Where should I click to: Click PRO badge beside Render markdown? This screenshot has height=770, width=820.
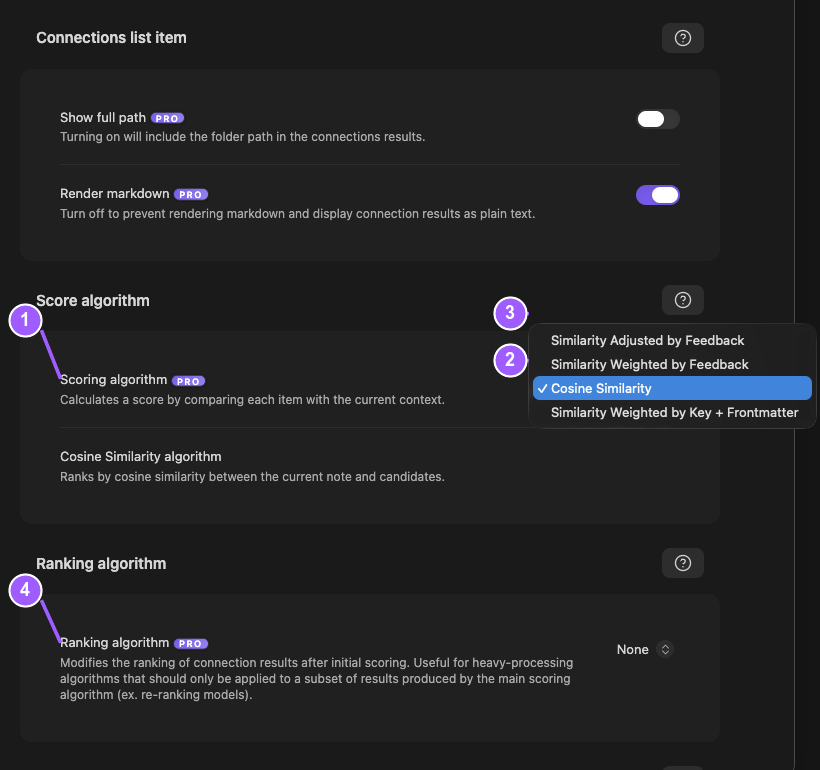coord(191,195)
